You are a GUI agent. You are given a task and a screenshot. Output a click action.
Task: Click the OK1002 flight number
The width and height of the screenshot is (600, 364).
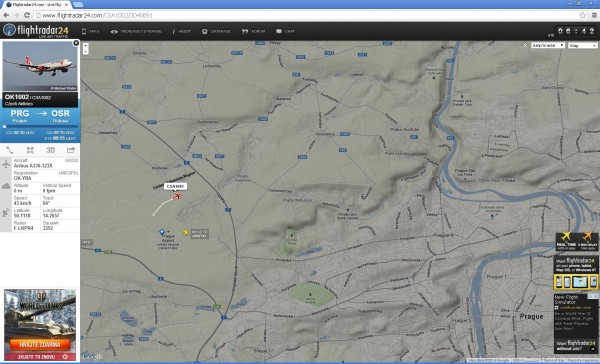[x=17, y=97]
